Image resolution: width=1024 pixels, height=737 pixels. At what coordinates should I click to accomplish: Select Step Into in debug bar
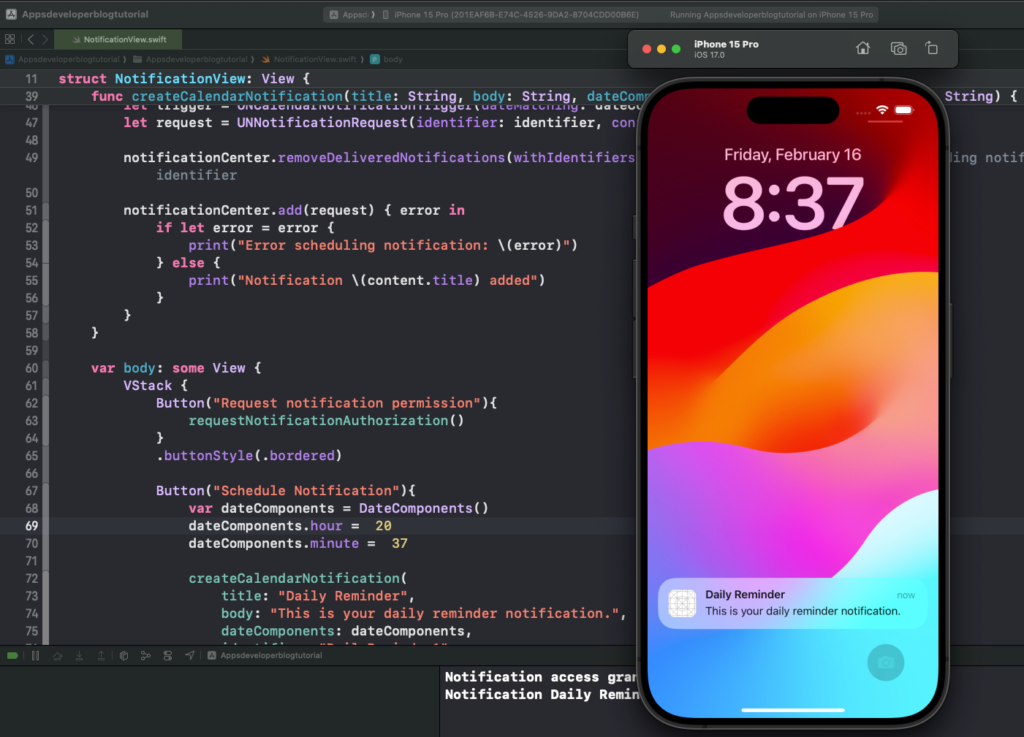tap(79, 655)
